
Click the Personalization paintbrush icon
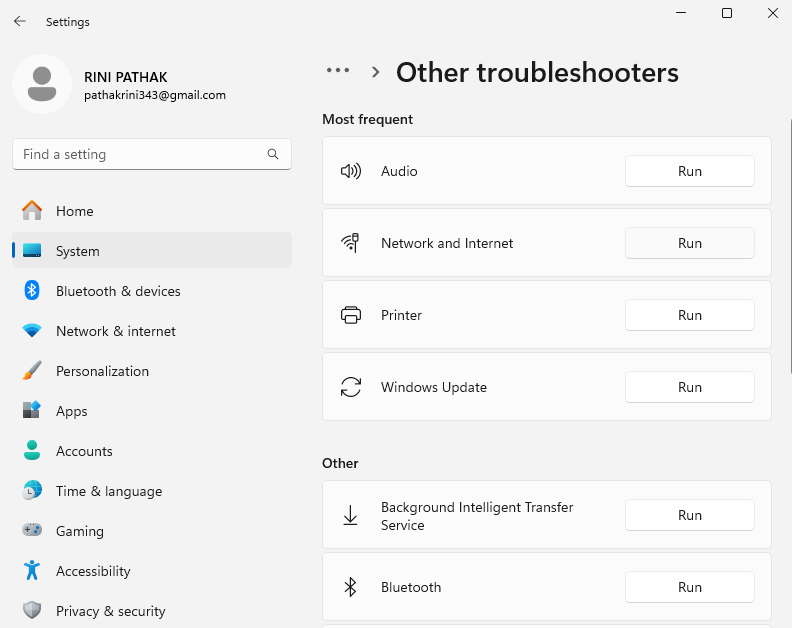32,371
